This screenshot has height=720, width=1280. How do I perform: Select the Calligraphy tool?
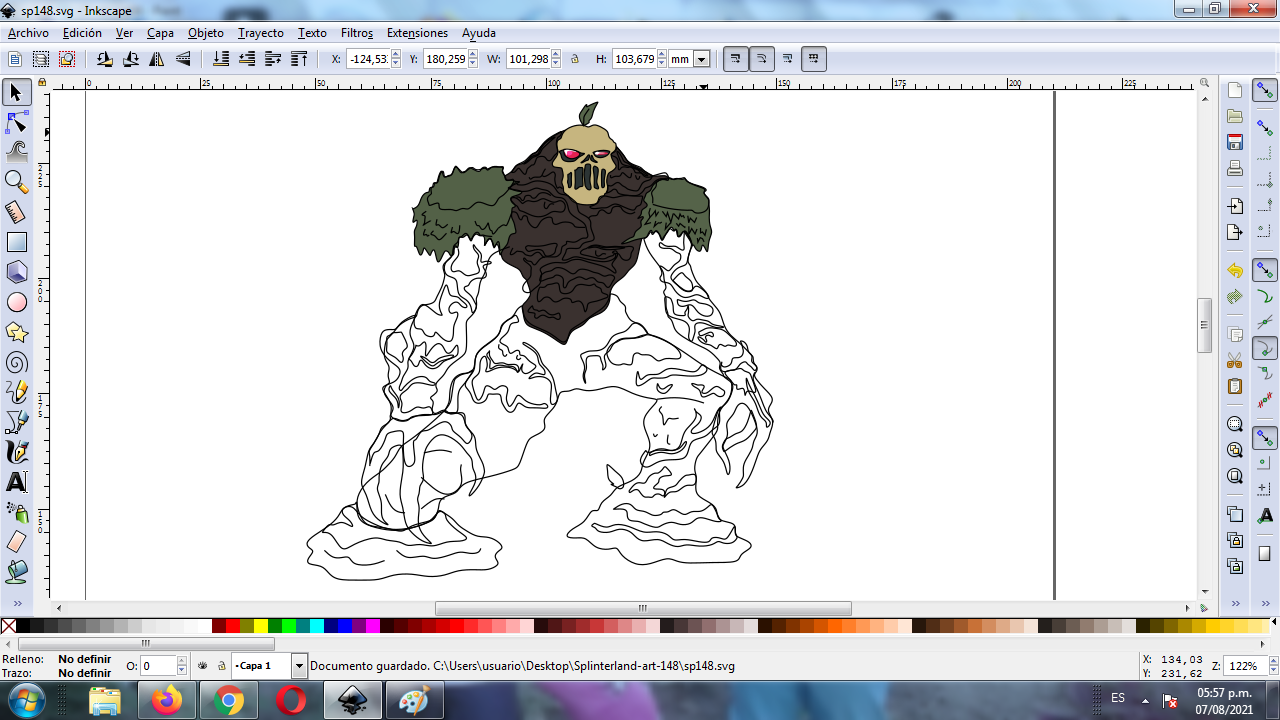[x=16, y=452]
